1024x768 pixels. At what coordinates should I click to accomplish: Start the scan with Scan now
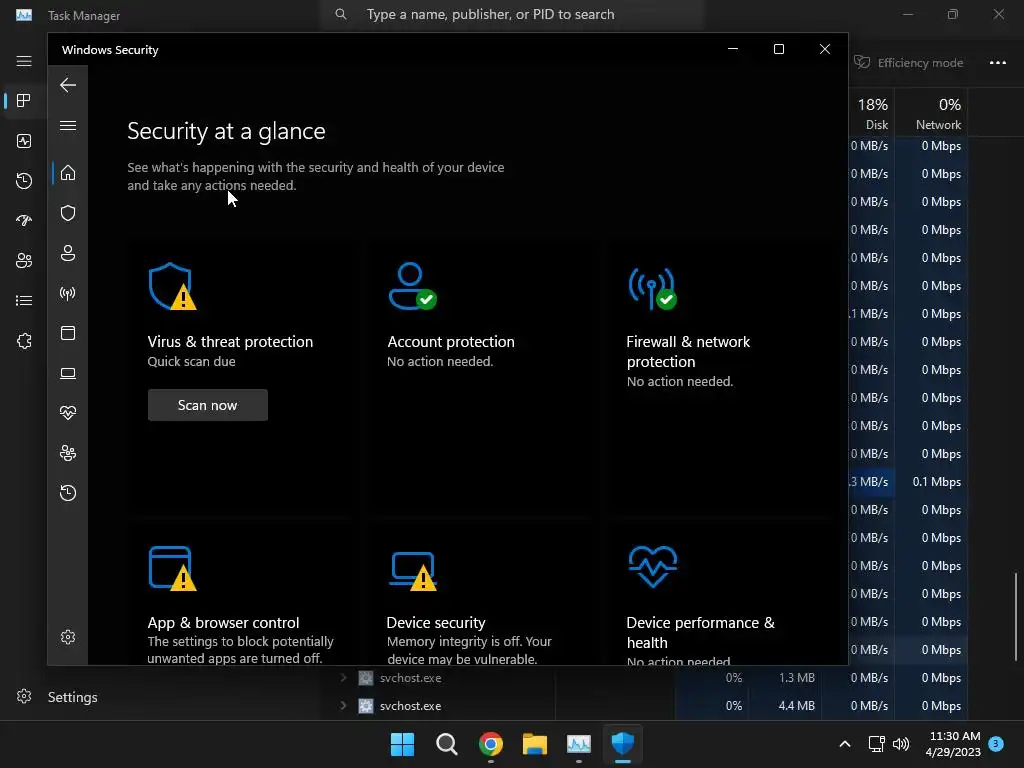208,405
